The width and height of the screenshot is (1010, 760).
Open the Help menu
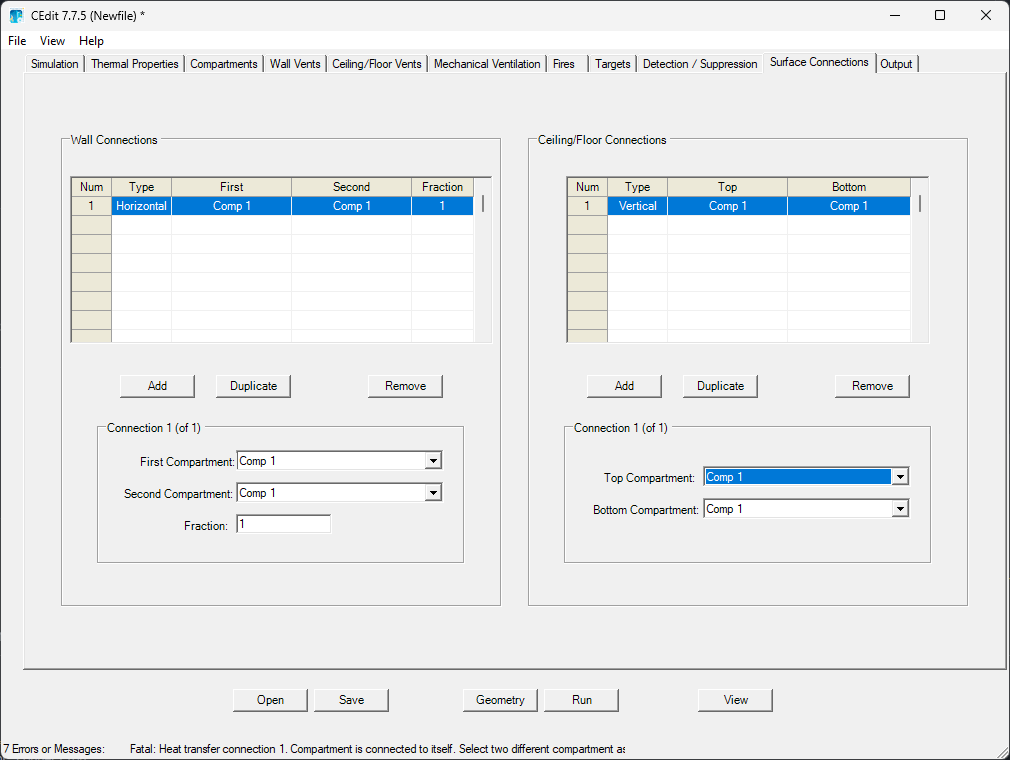[x=91, y=41]
